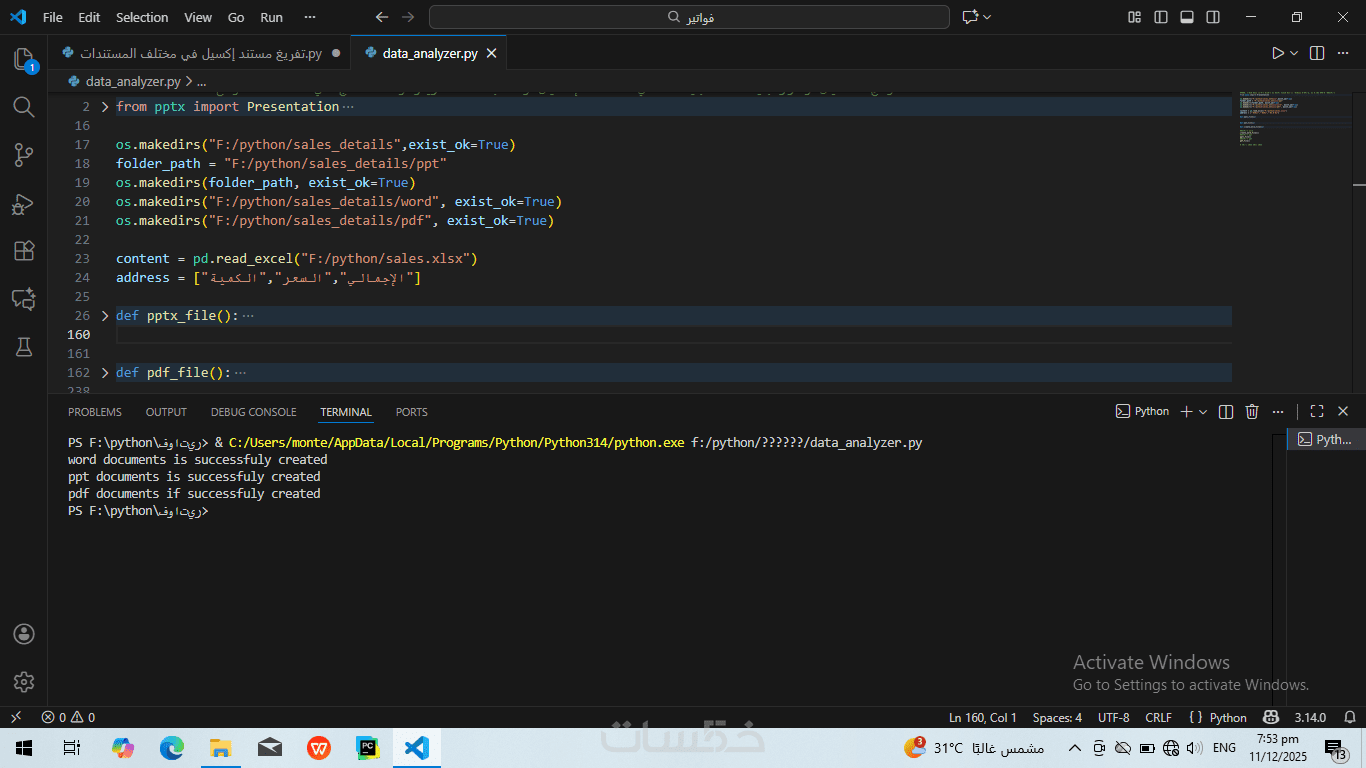Open the Source Control view

[24, 155]
